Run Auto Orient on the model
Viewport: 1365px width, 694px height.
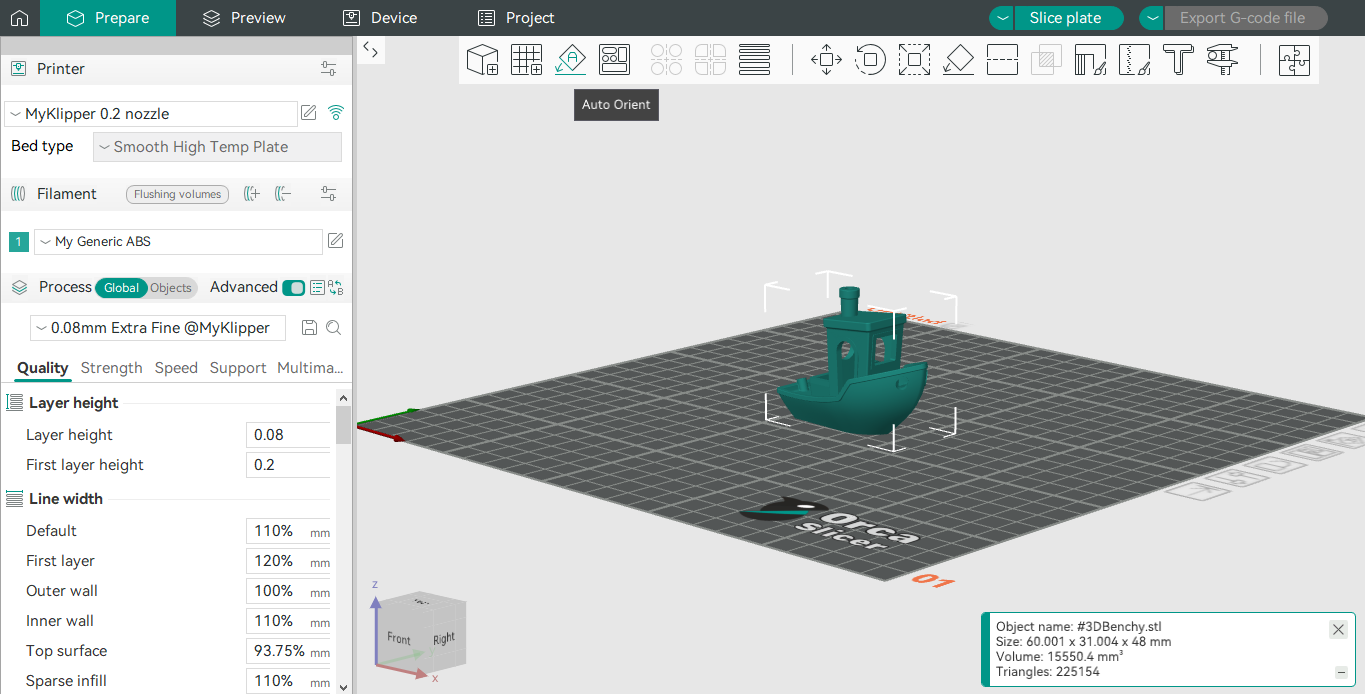click(x=571, y=60)
